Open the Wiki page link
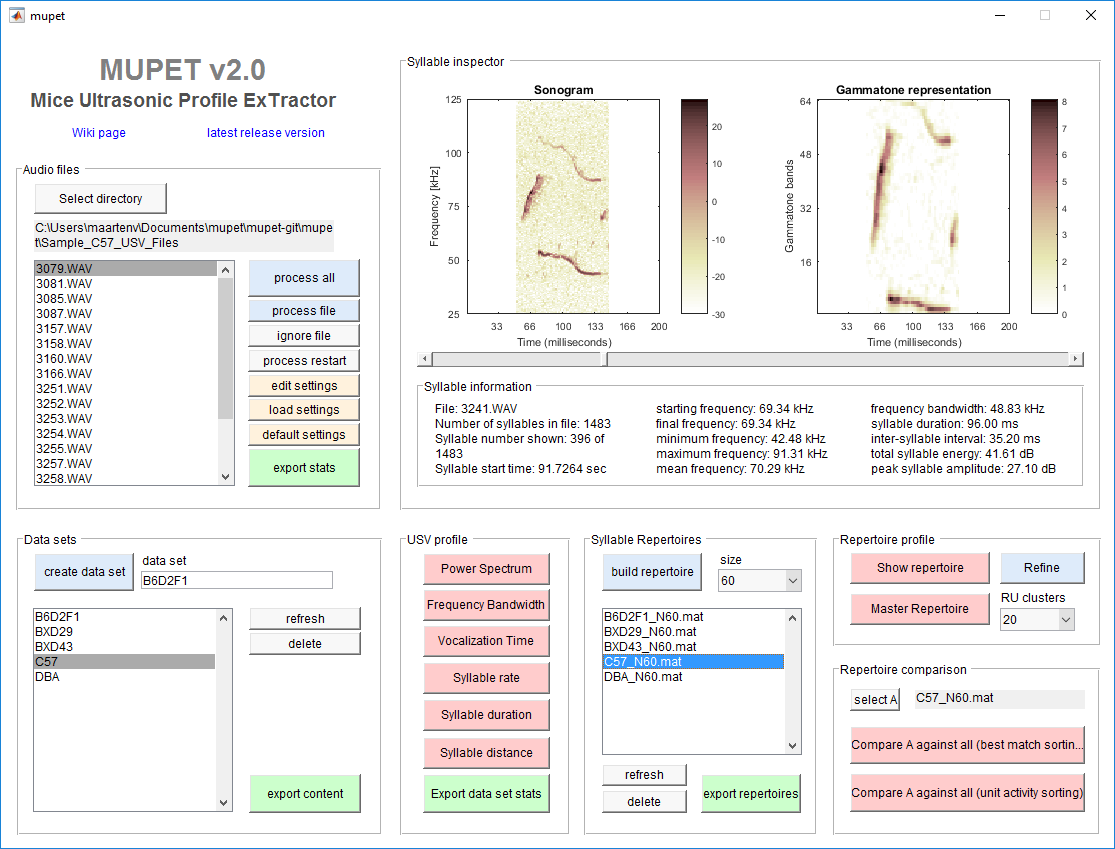The height and width of the screenshot is (849, 1115). point(99,133)
